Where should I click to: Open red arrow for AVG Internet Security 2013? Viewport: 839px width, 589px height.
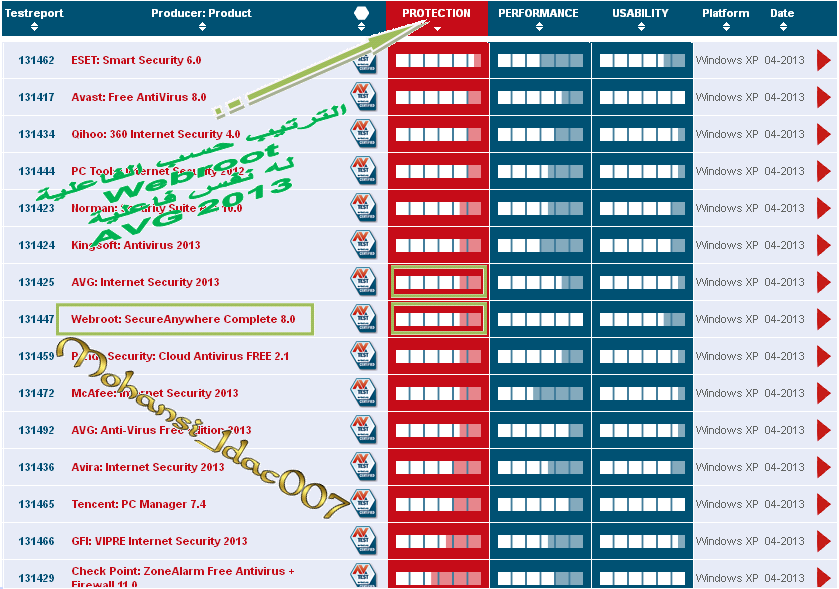pyautogui.click(x=823, y=282)
